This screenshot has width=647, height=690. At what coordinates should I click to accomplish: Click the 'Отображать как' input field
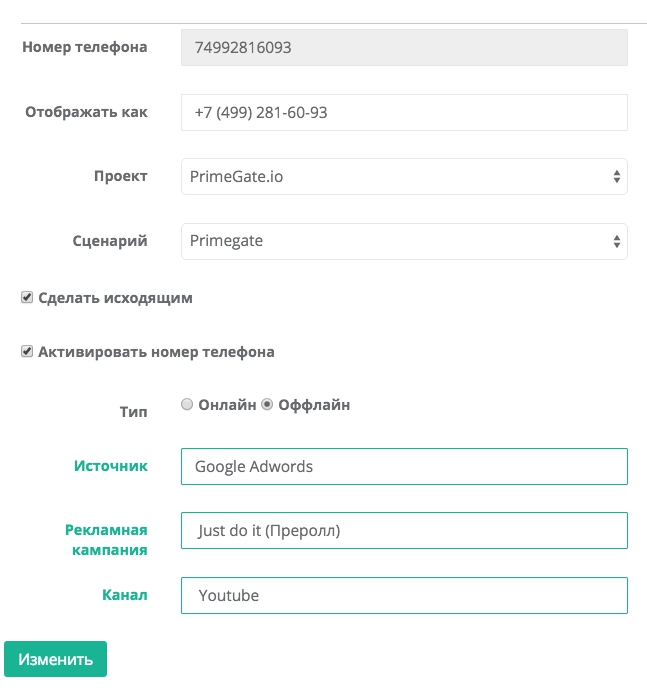(x=403, y=113)
